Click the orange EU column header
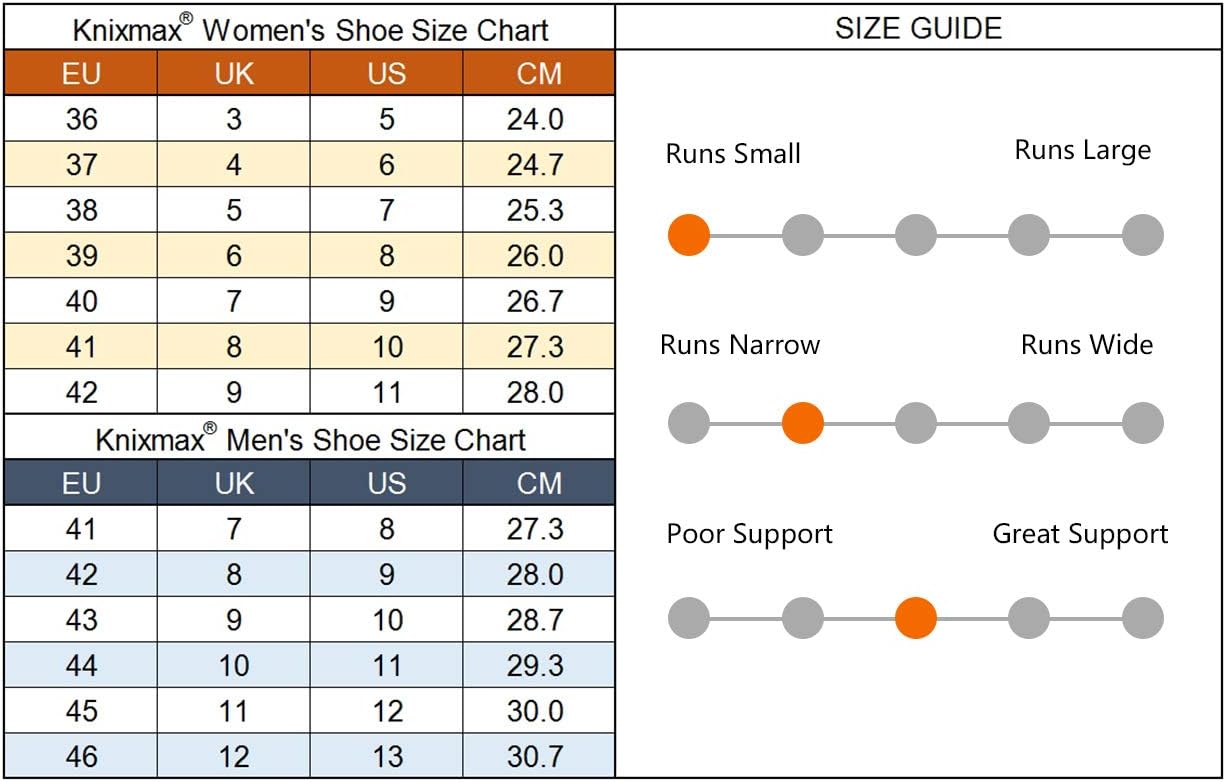The image size is (1226, 782). 81,74
